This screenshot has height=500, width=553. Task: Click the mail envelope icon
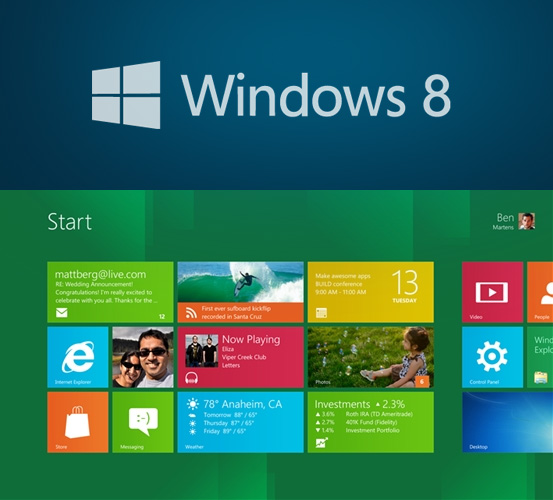[x=62, y=312]
